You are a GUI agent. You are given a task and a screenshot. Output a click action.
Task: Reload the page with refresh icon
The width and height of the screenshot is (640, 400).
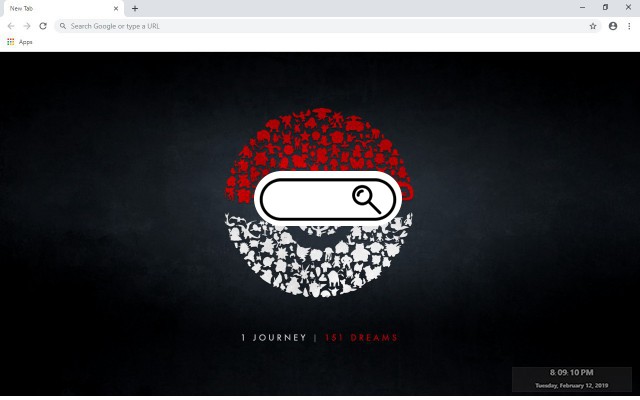(43, 26)
